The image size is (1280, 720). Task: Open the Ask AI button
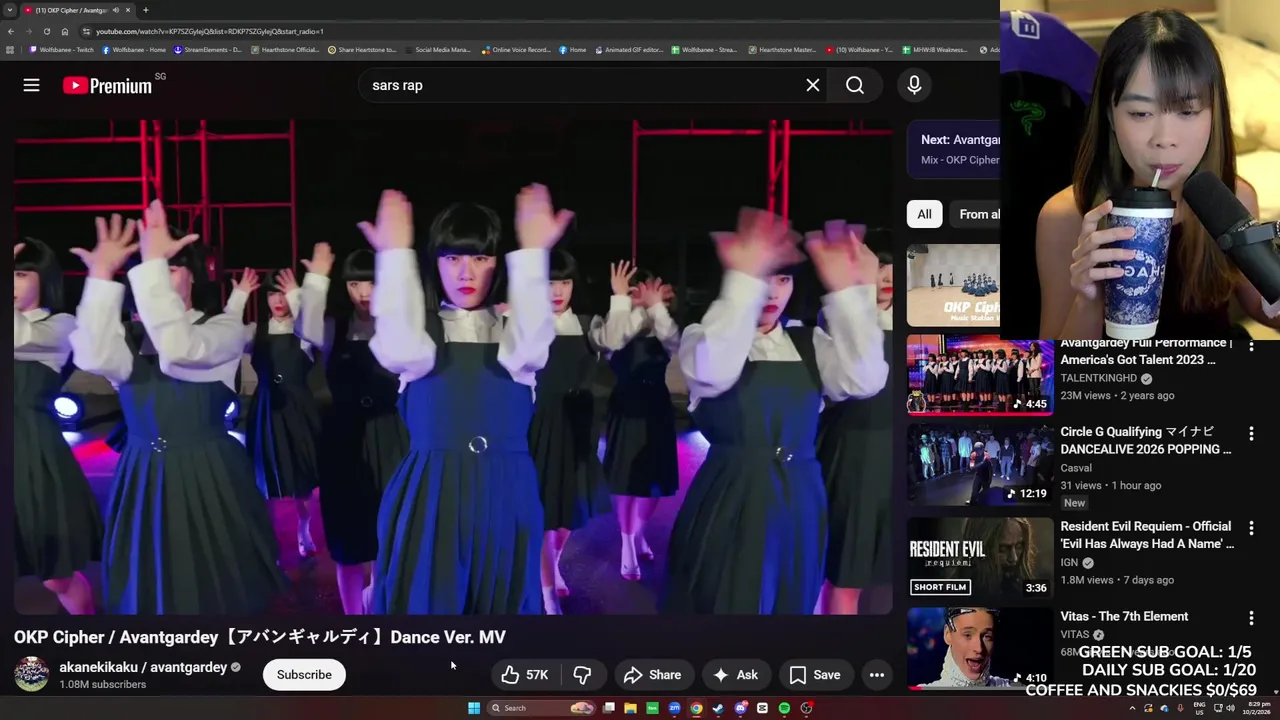click(x=735, y=675)
